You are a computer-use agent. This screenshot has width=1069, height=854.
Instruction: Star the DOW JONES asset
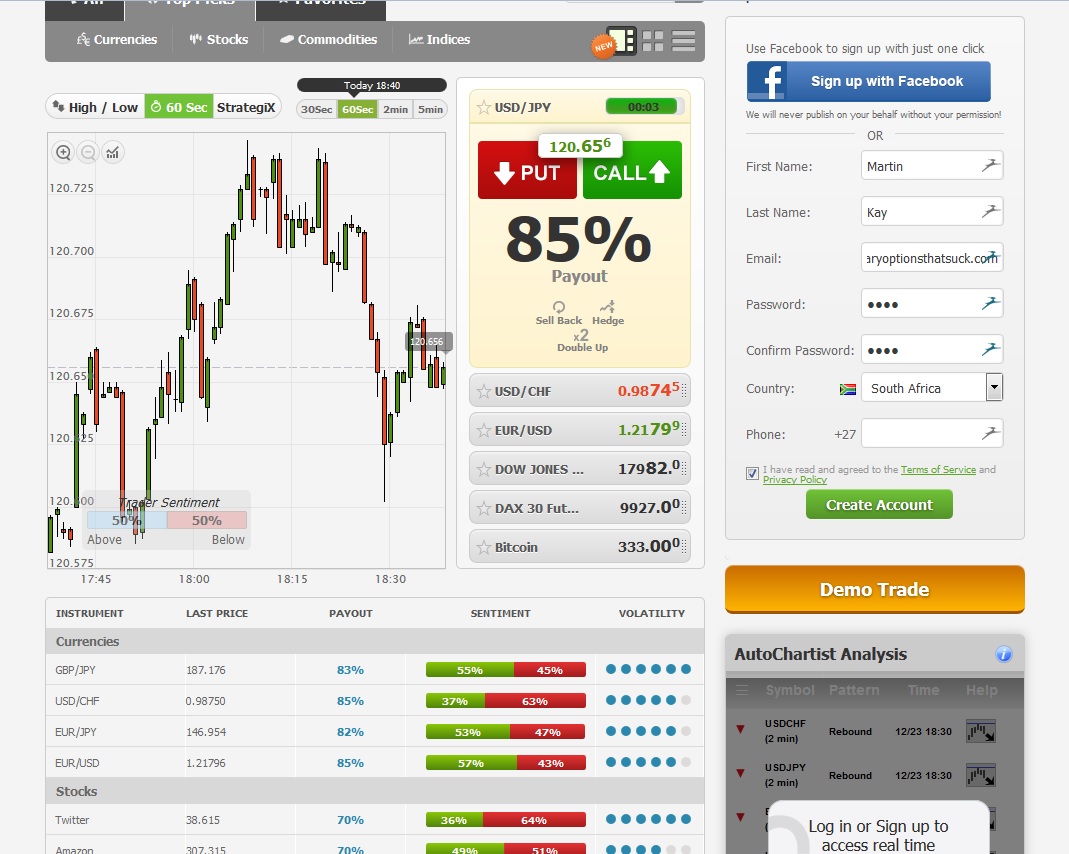[483, 469]
